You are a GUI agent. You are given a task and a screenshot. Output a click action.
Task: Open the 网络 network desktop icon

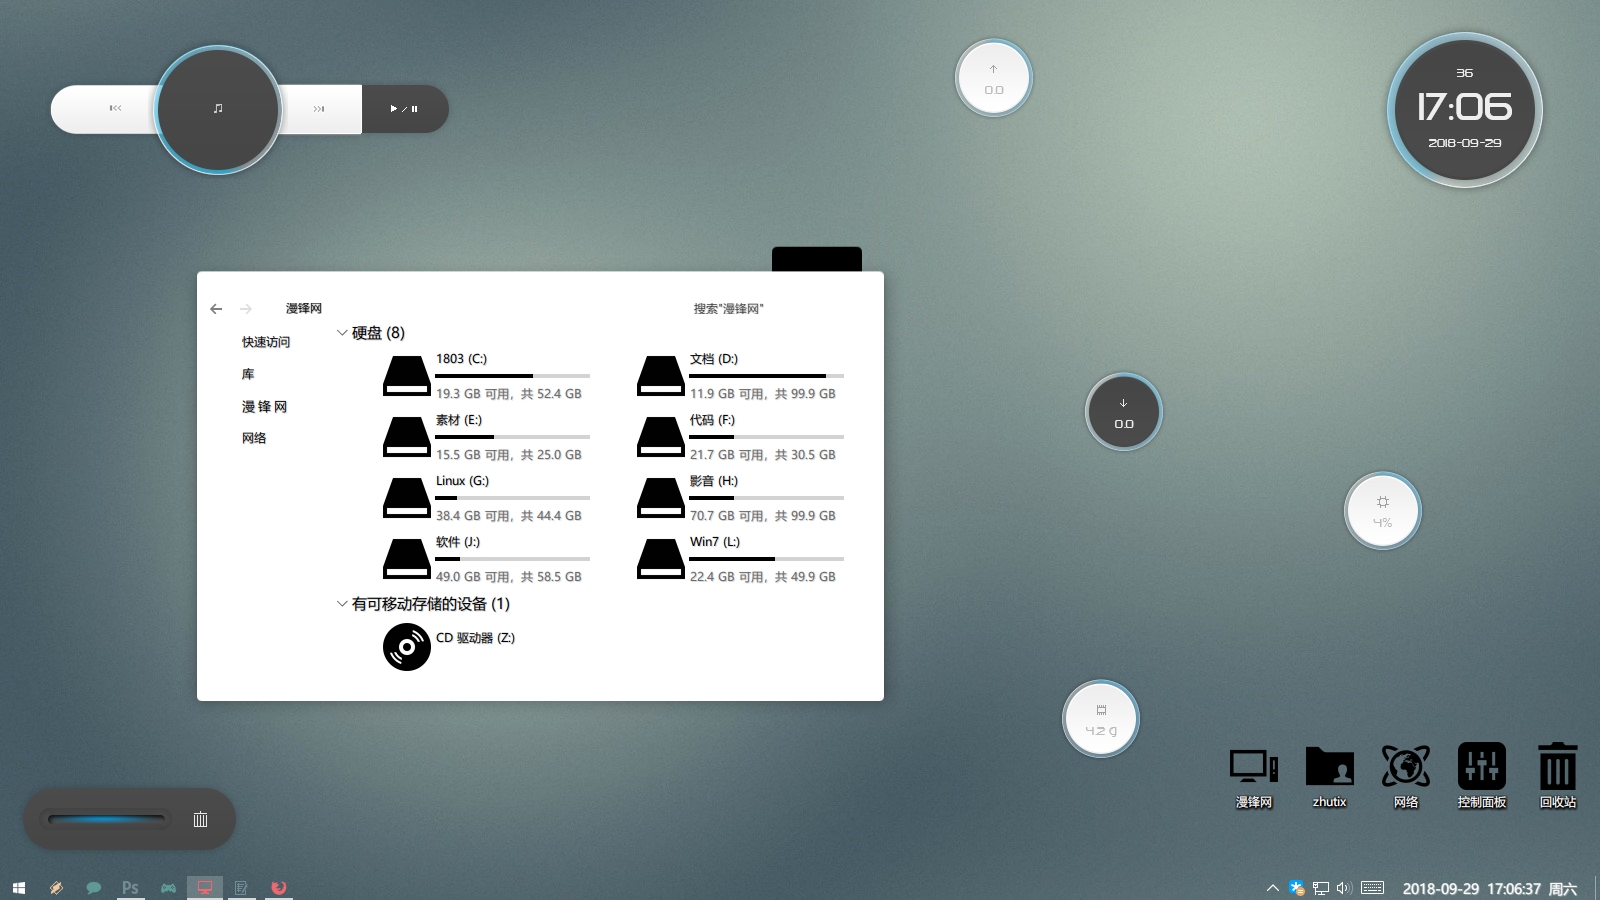(x=1405, y=775)
